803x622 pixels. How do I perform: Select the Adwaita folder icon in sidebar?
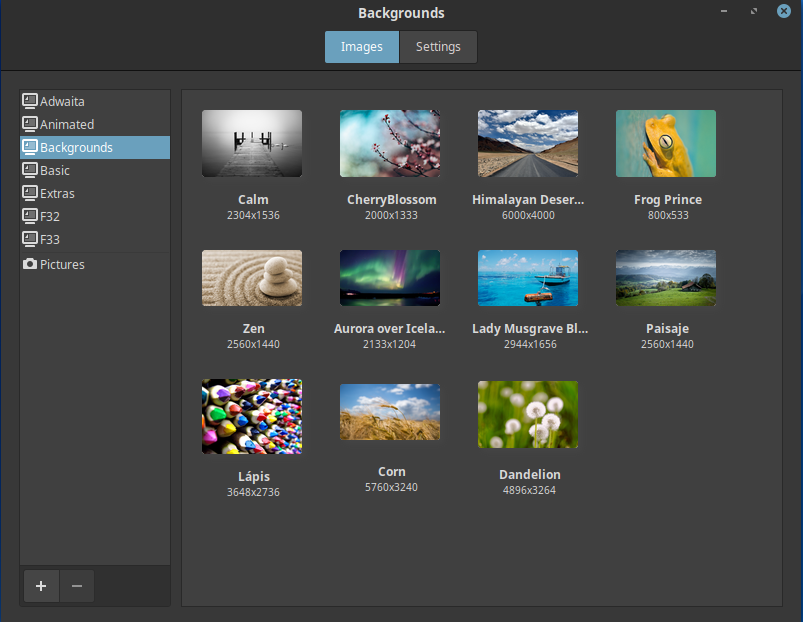[30, 101]
